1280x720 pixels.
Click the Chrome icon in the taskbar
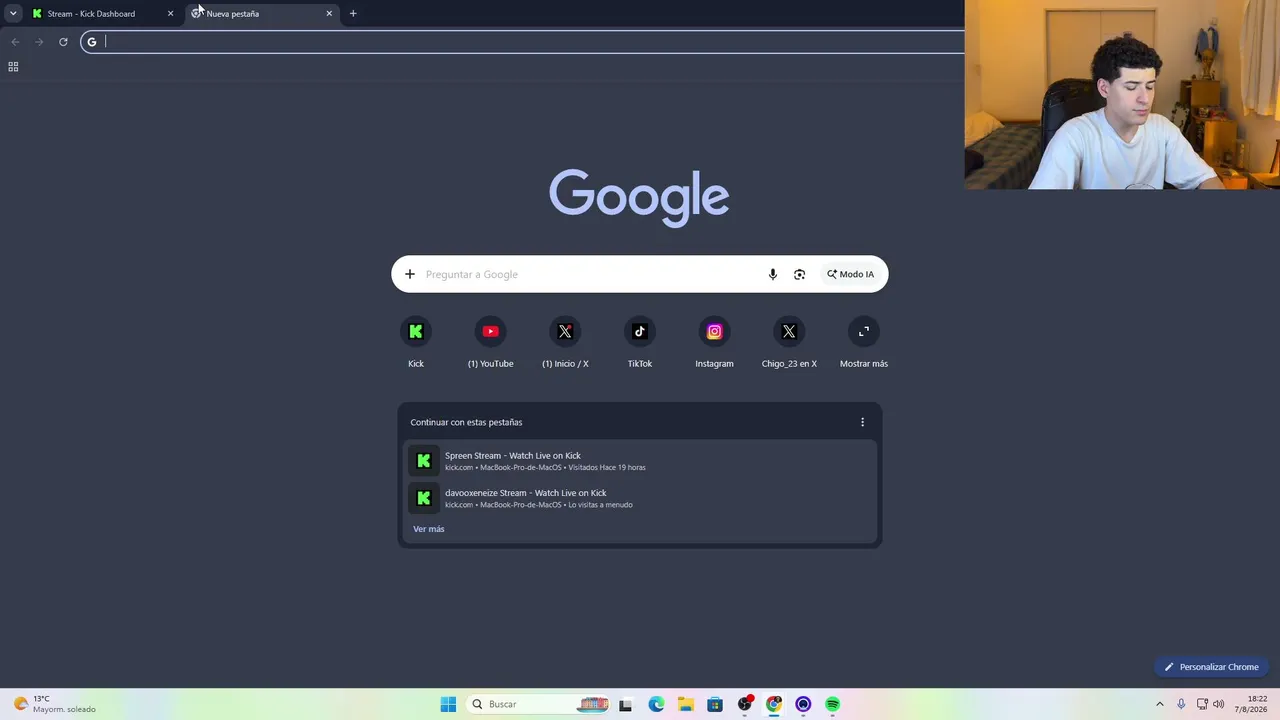pyautogui.click(x=774, y=704)
